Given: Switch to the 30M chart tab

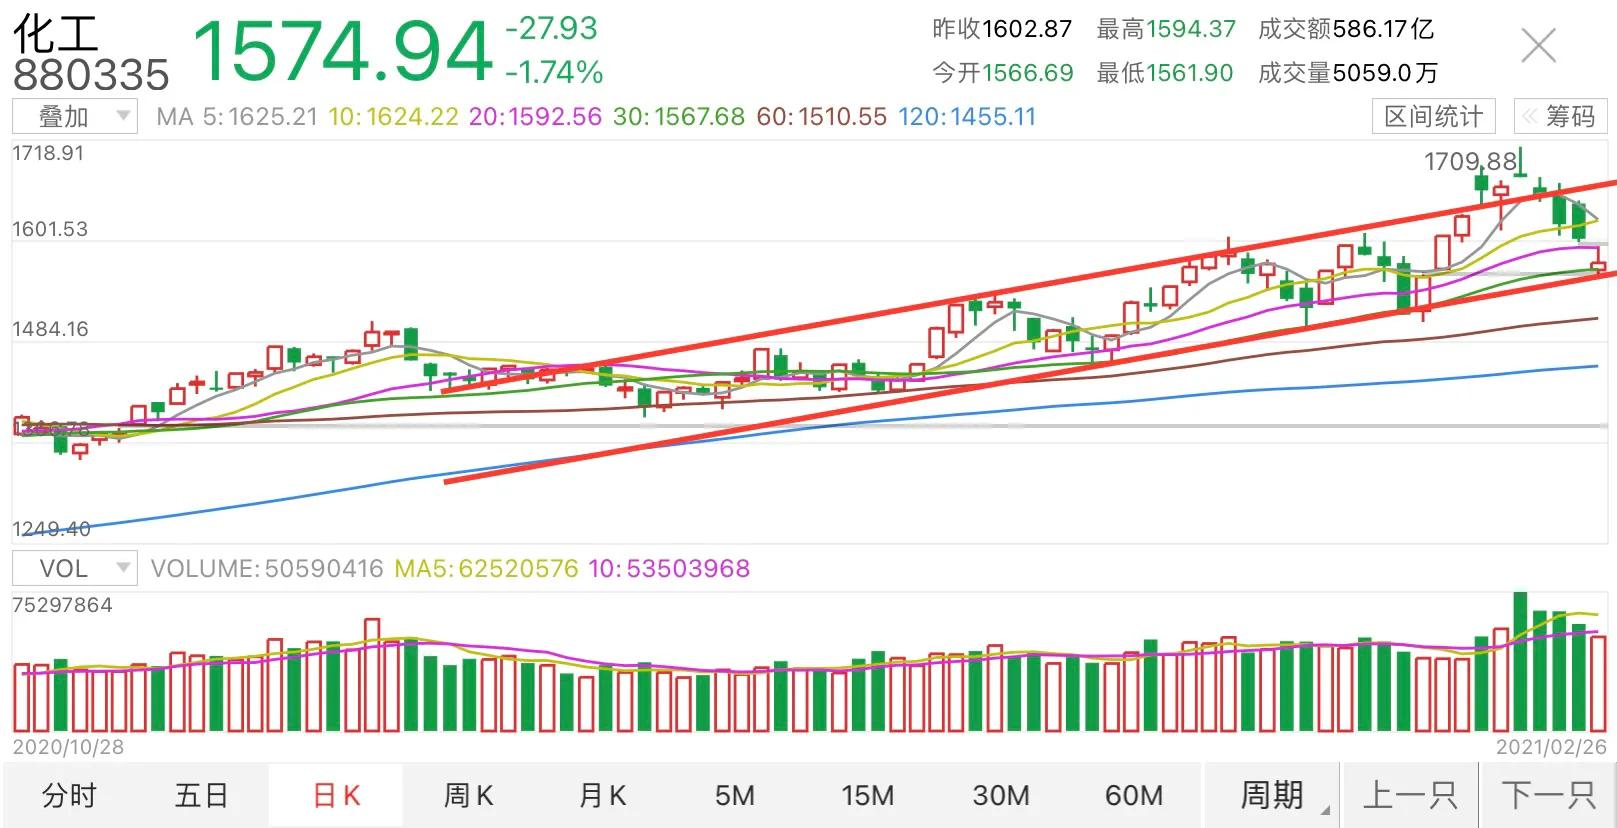Looking at the screenshot, I should point(1001,796).
